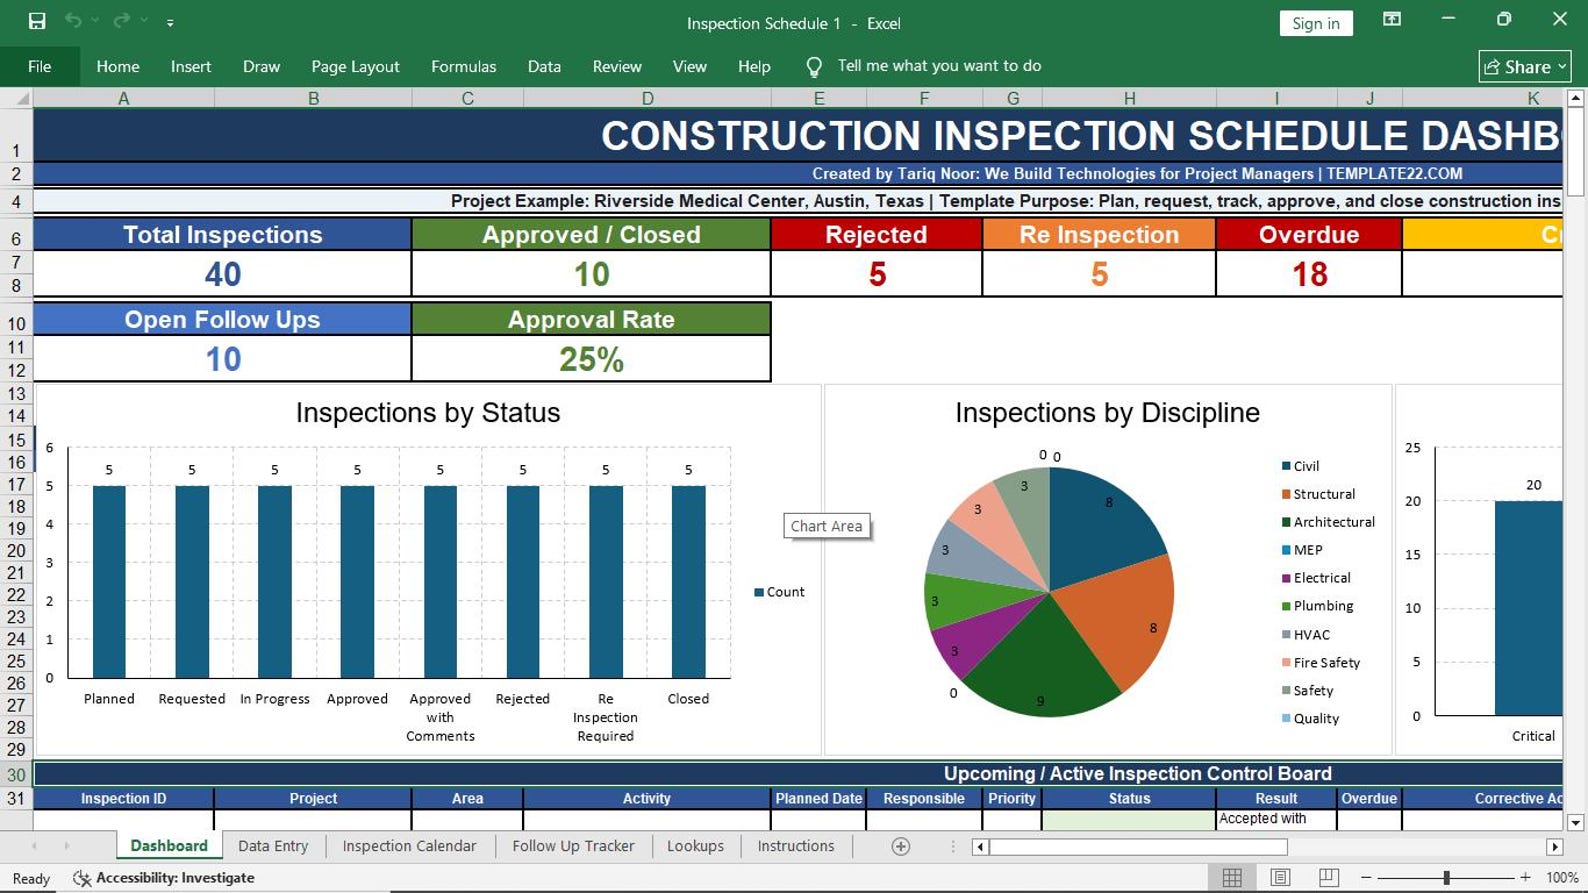Click the Inspections by Discipline chart title

click(1107, 413)
